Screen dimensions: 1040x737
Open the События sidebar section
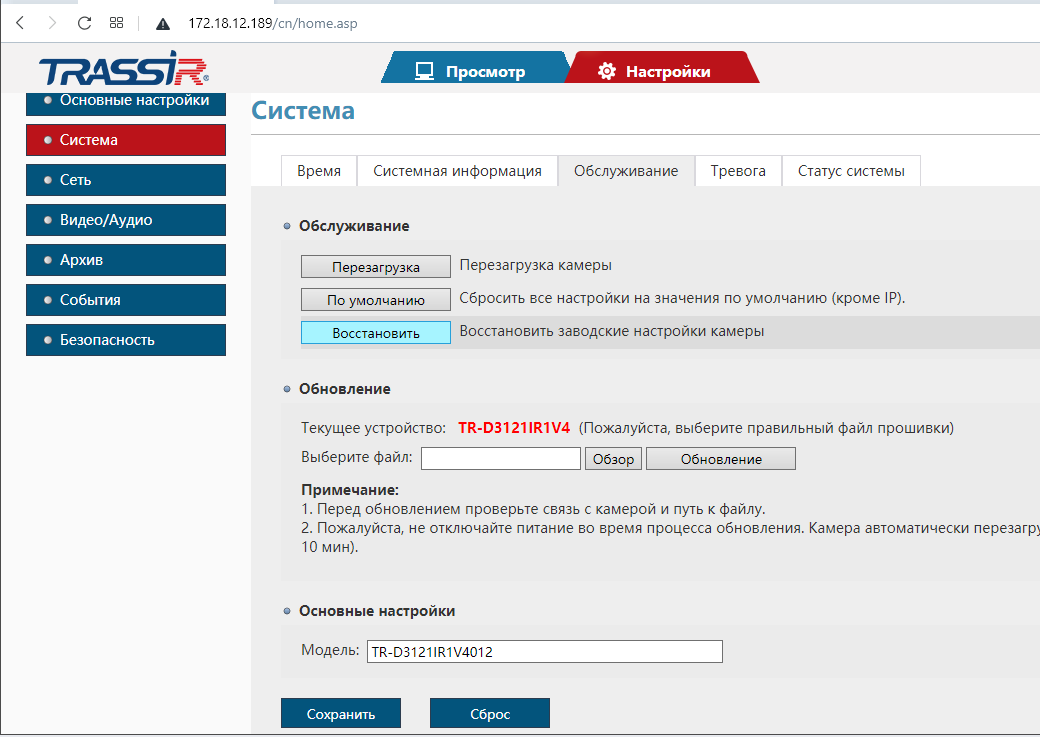click(x=126, y=300)
